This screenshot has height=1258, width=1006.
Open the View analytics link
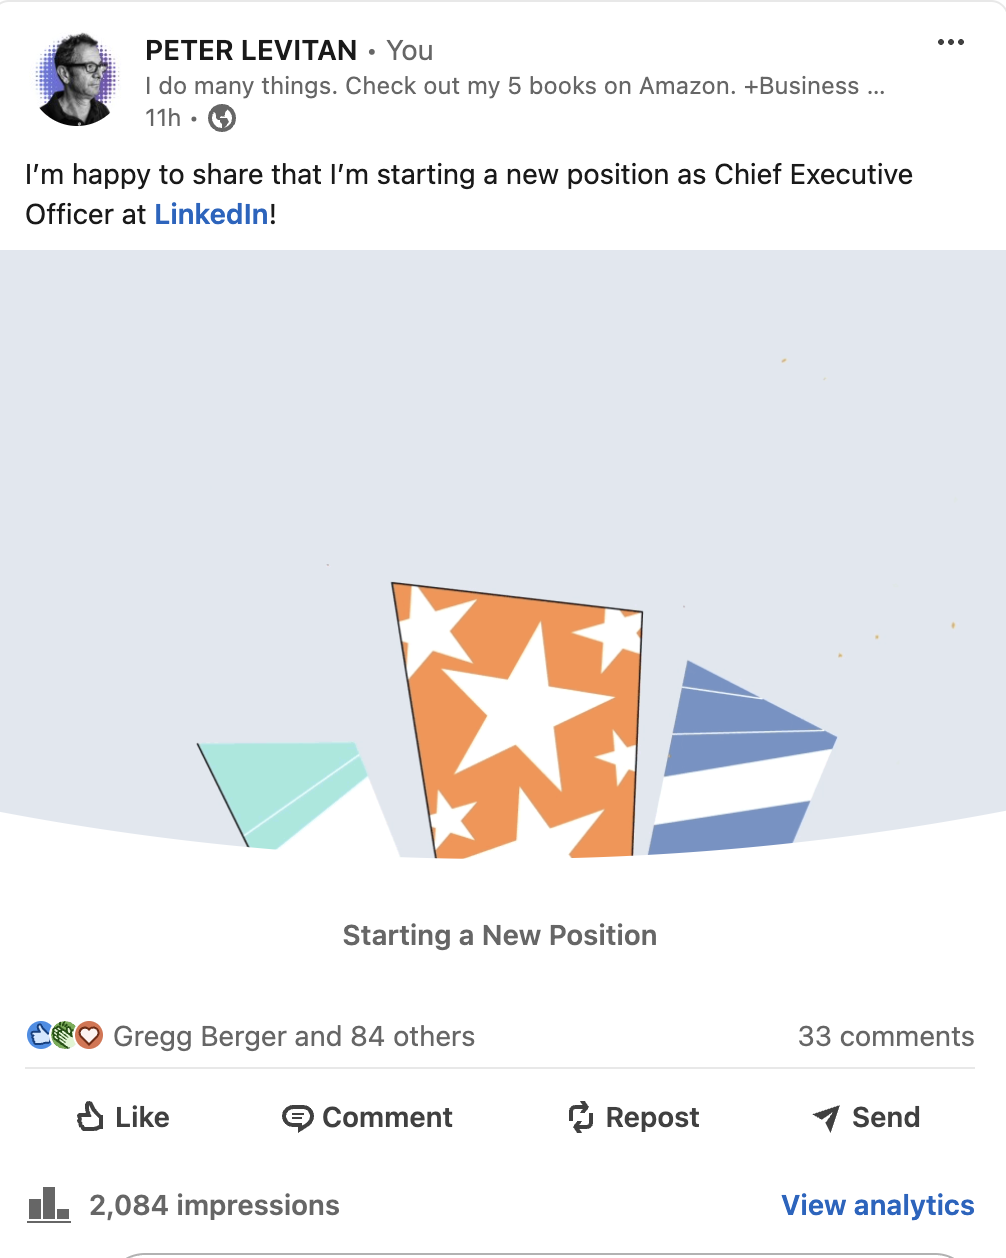tap(877, 1205)
